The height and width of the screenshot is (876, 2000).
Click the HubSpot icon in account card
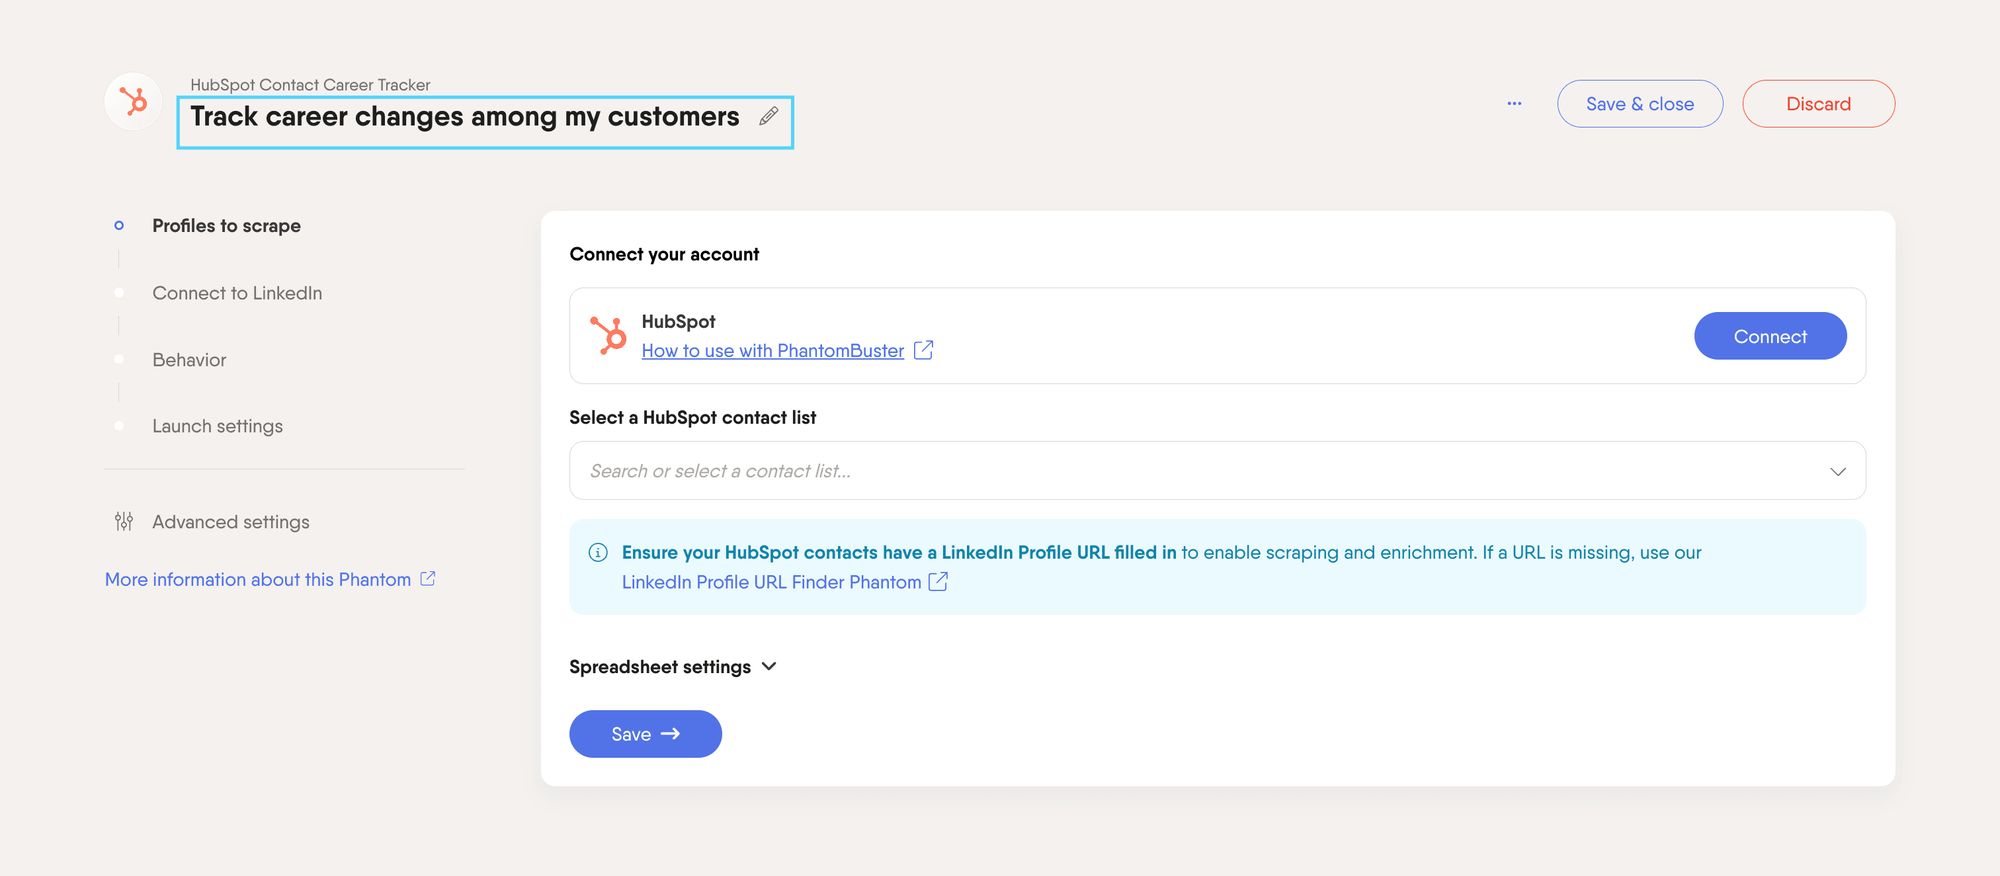(x=608, y=335)
